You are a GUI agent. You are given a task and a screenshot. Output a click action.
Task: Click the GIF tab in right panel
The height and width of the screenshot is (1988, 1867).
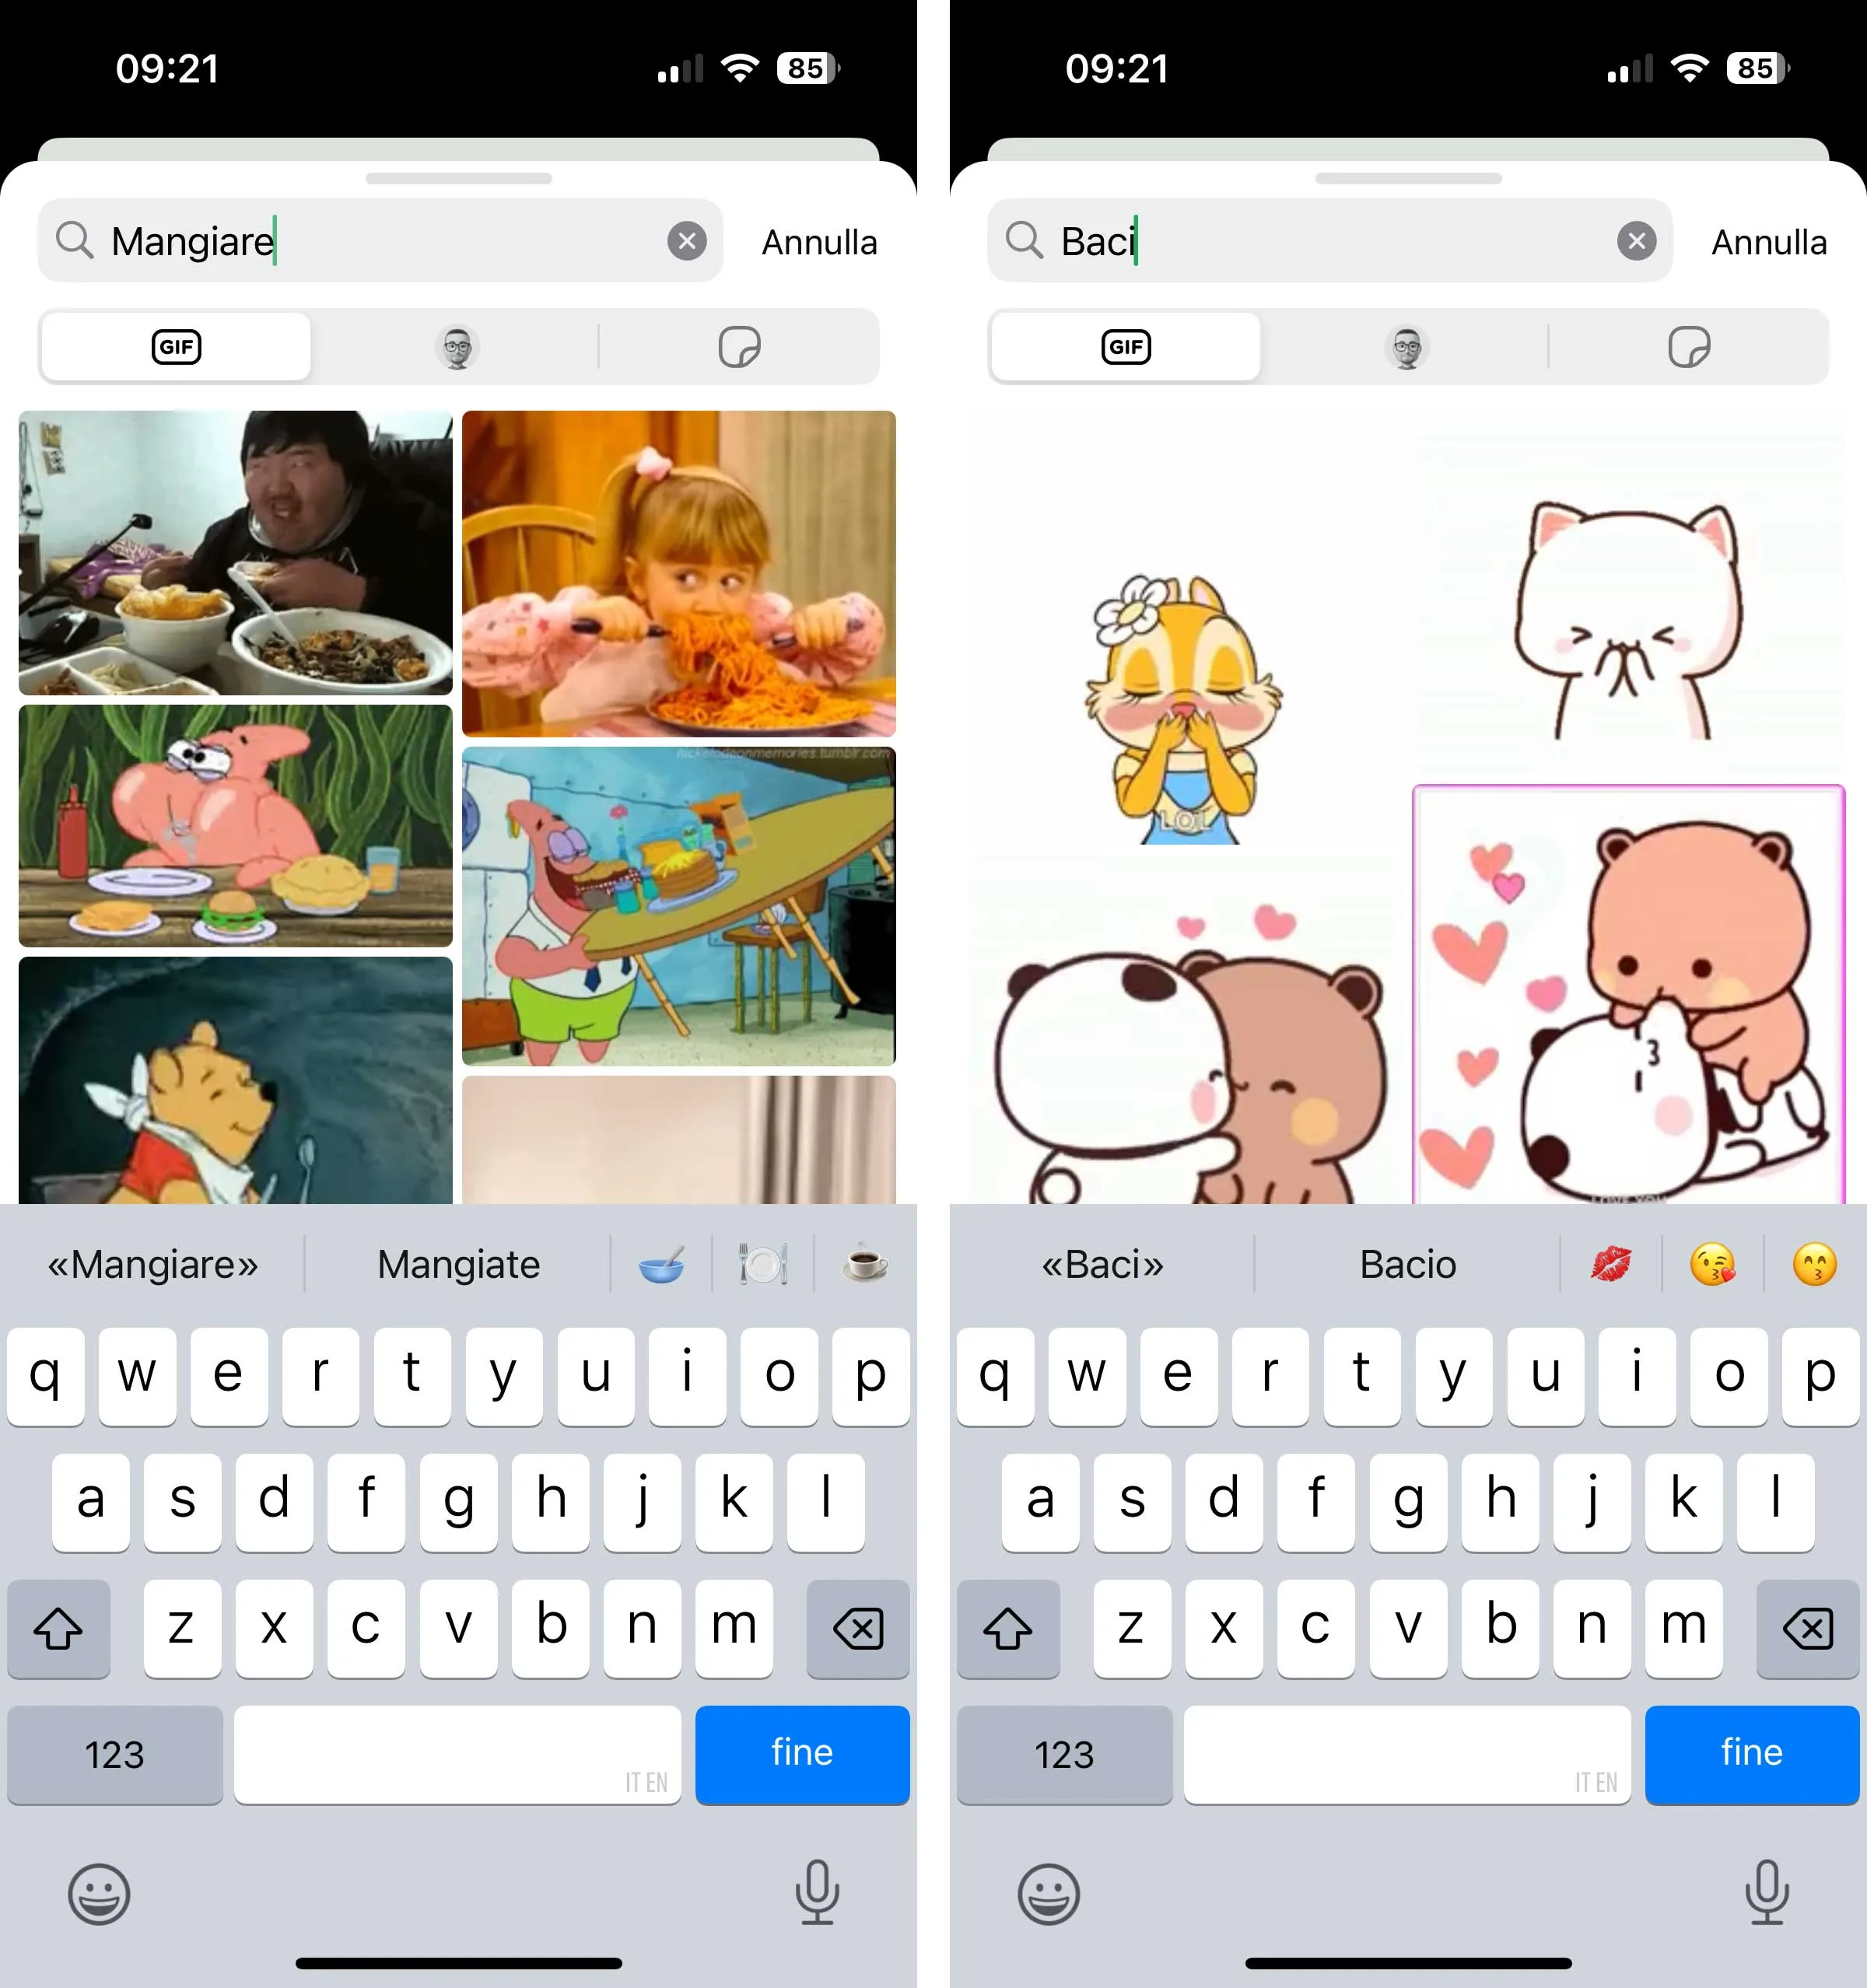(x=1125, y=345)
